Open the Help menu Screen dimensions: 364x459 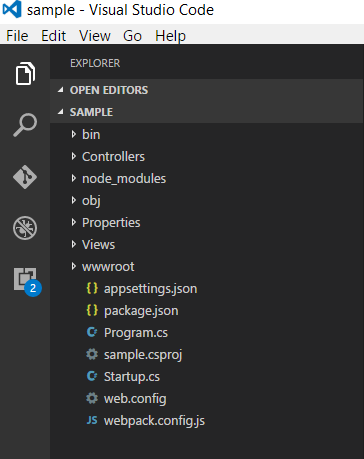(170, 35)
